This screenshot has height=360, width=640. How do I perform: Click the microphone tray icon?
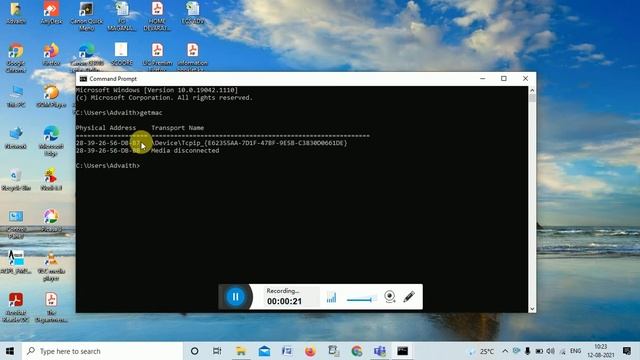pos(527,351)
